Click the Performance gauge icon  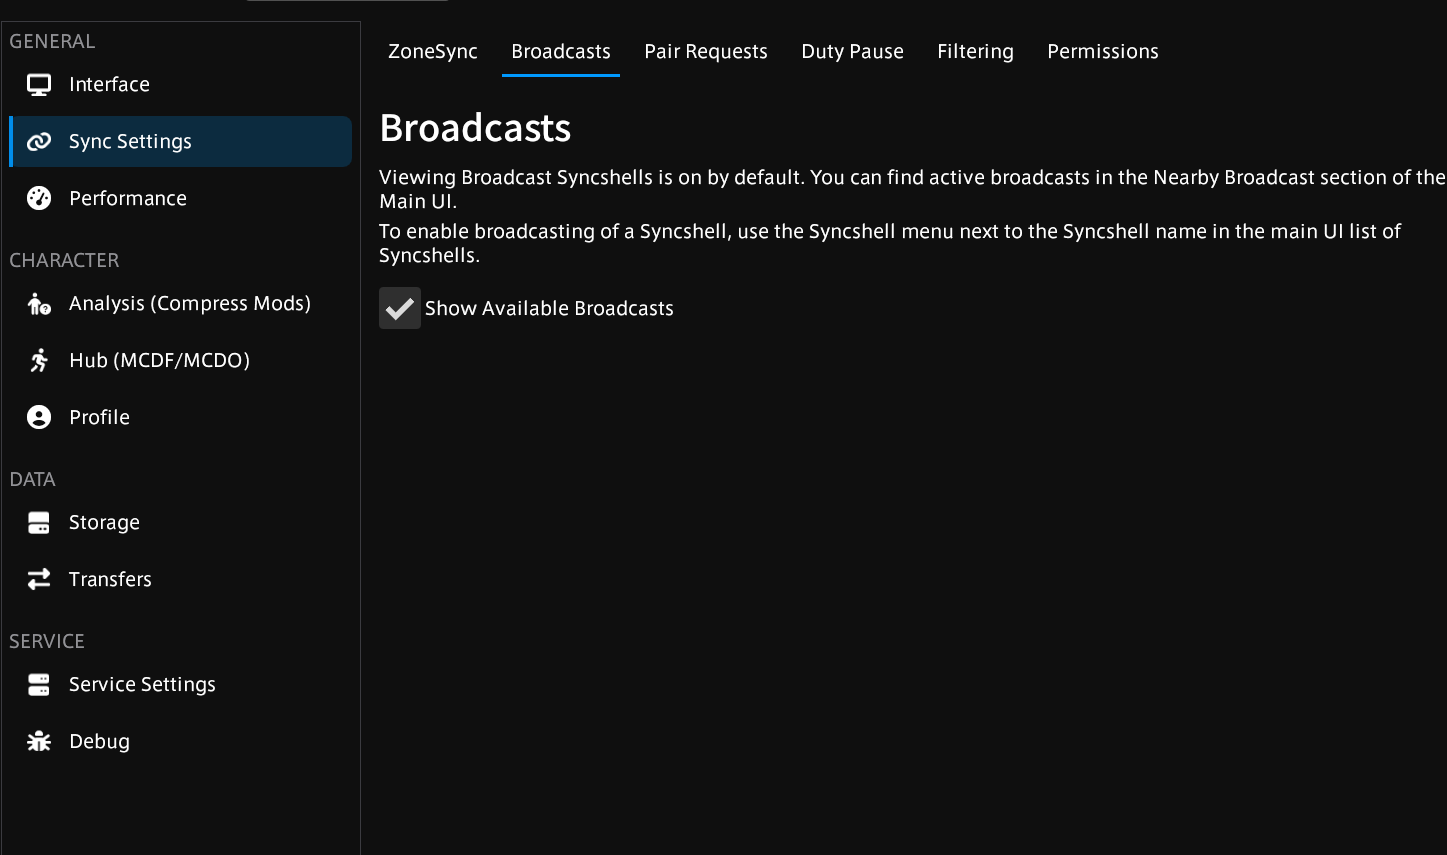pos(39,199)
